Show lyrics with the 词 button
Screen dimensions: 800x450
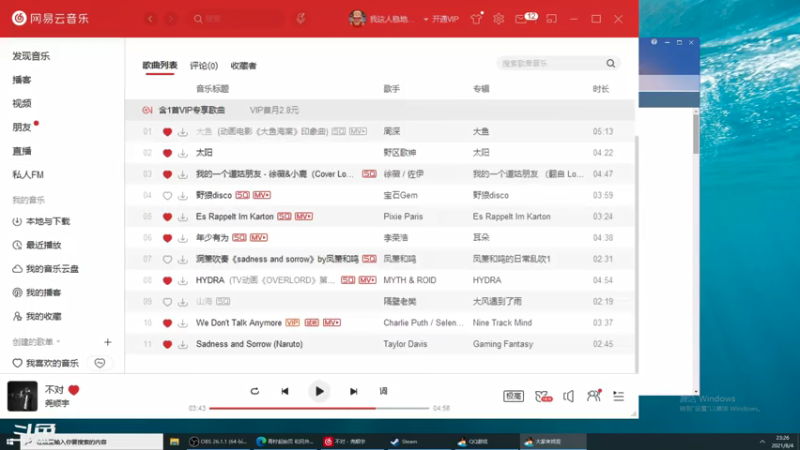click(384, 391)
